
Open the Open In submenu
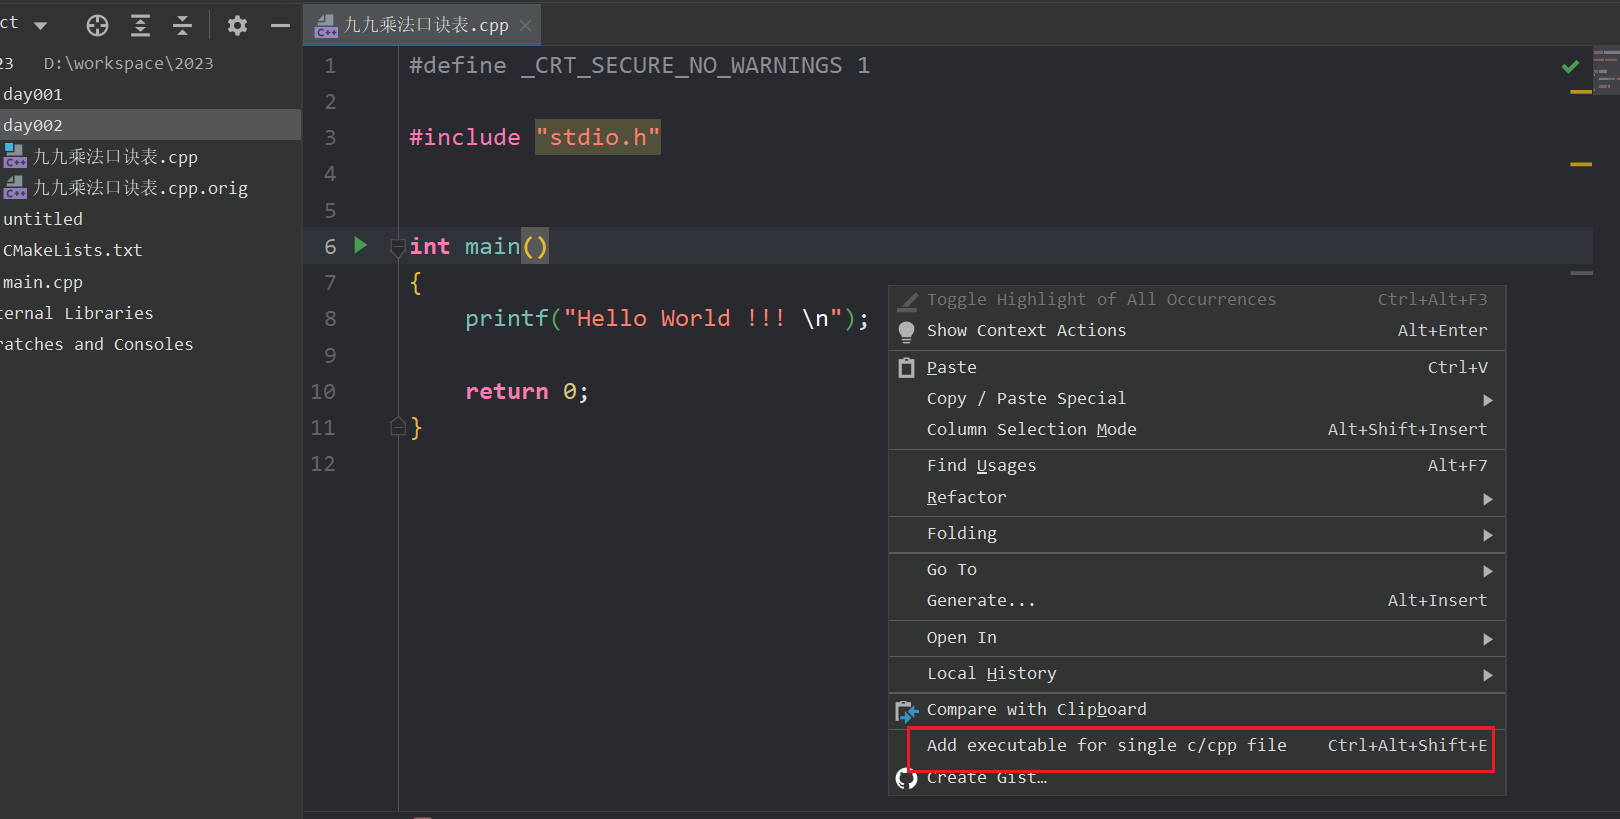[1197, 637]
